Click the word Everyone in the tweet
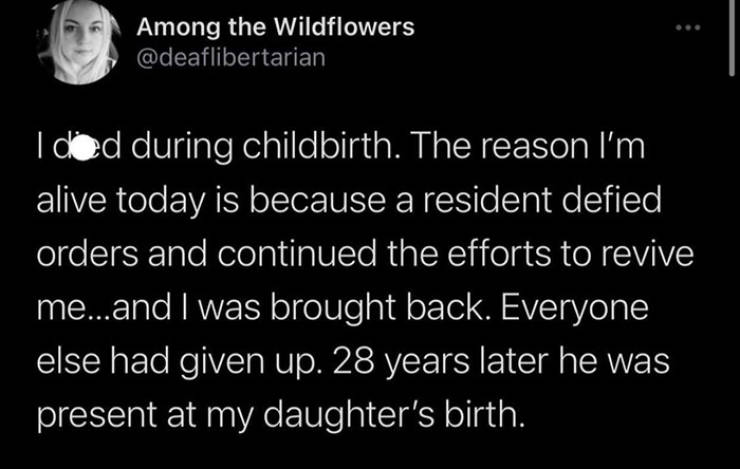This screenshot has height=469, width=740. coord(574,309)
